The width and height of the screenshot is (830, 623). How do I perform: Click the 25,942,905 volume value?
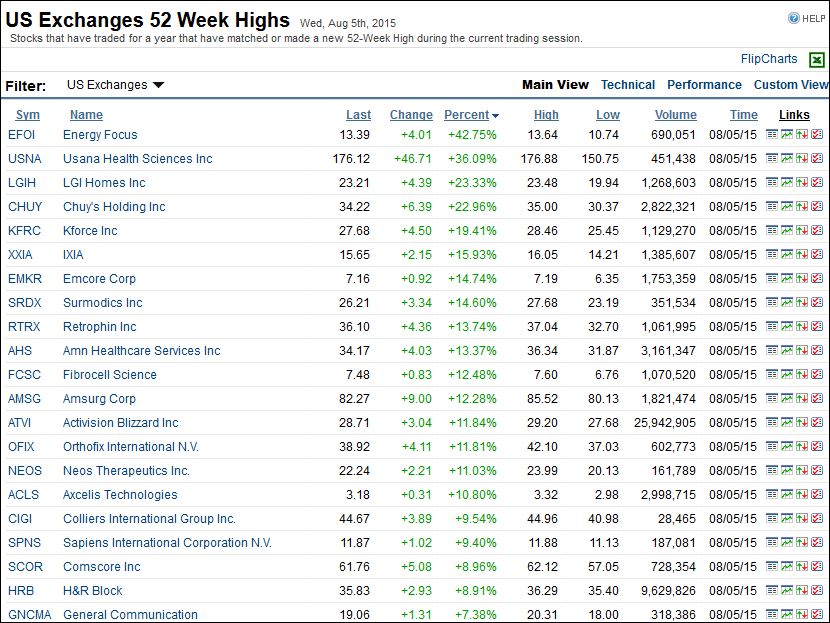point(665,423)
